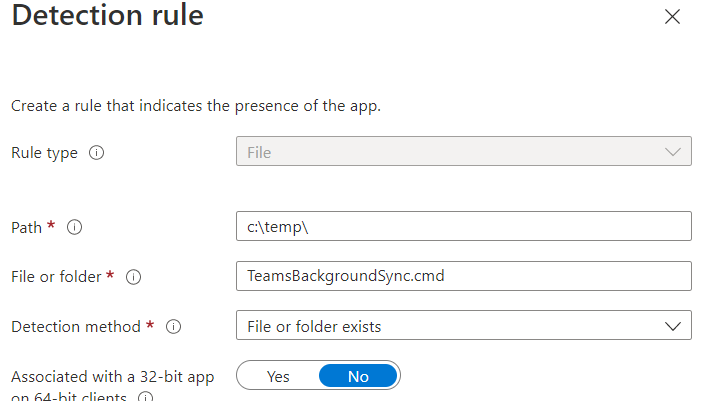Click the chevron arrow on Detection method
The image size is (702, 401).
672,326
